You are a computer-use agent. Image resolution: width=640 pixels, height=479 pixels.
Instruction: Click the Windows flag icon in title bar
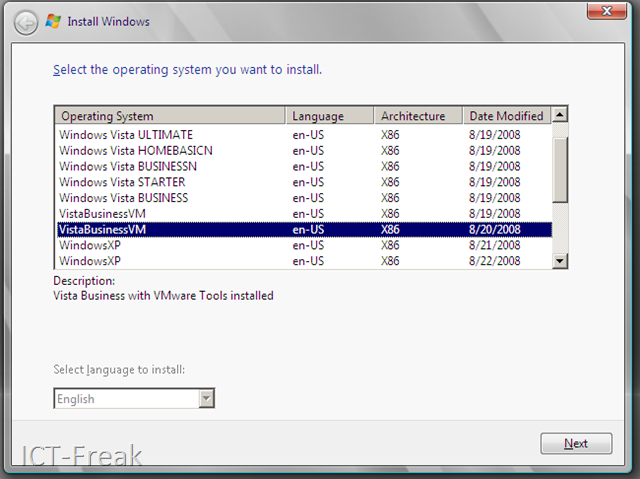click(x=55, y=21)
